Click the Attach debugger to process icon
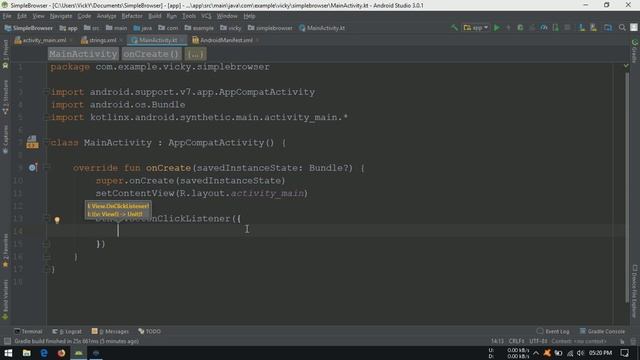640x360 pixels. coord(556,28)
